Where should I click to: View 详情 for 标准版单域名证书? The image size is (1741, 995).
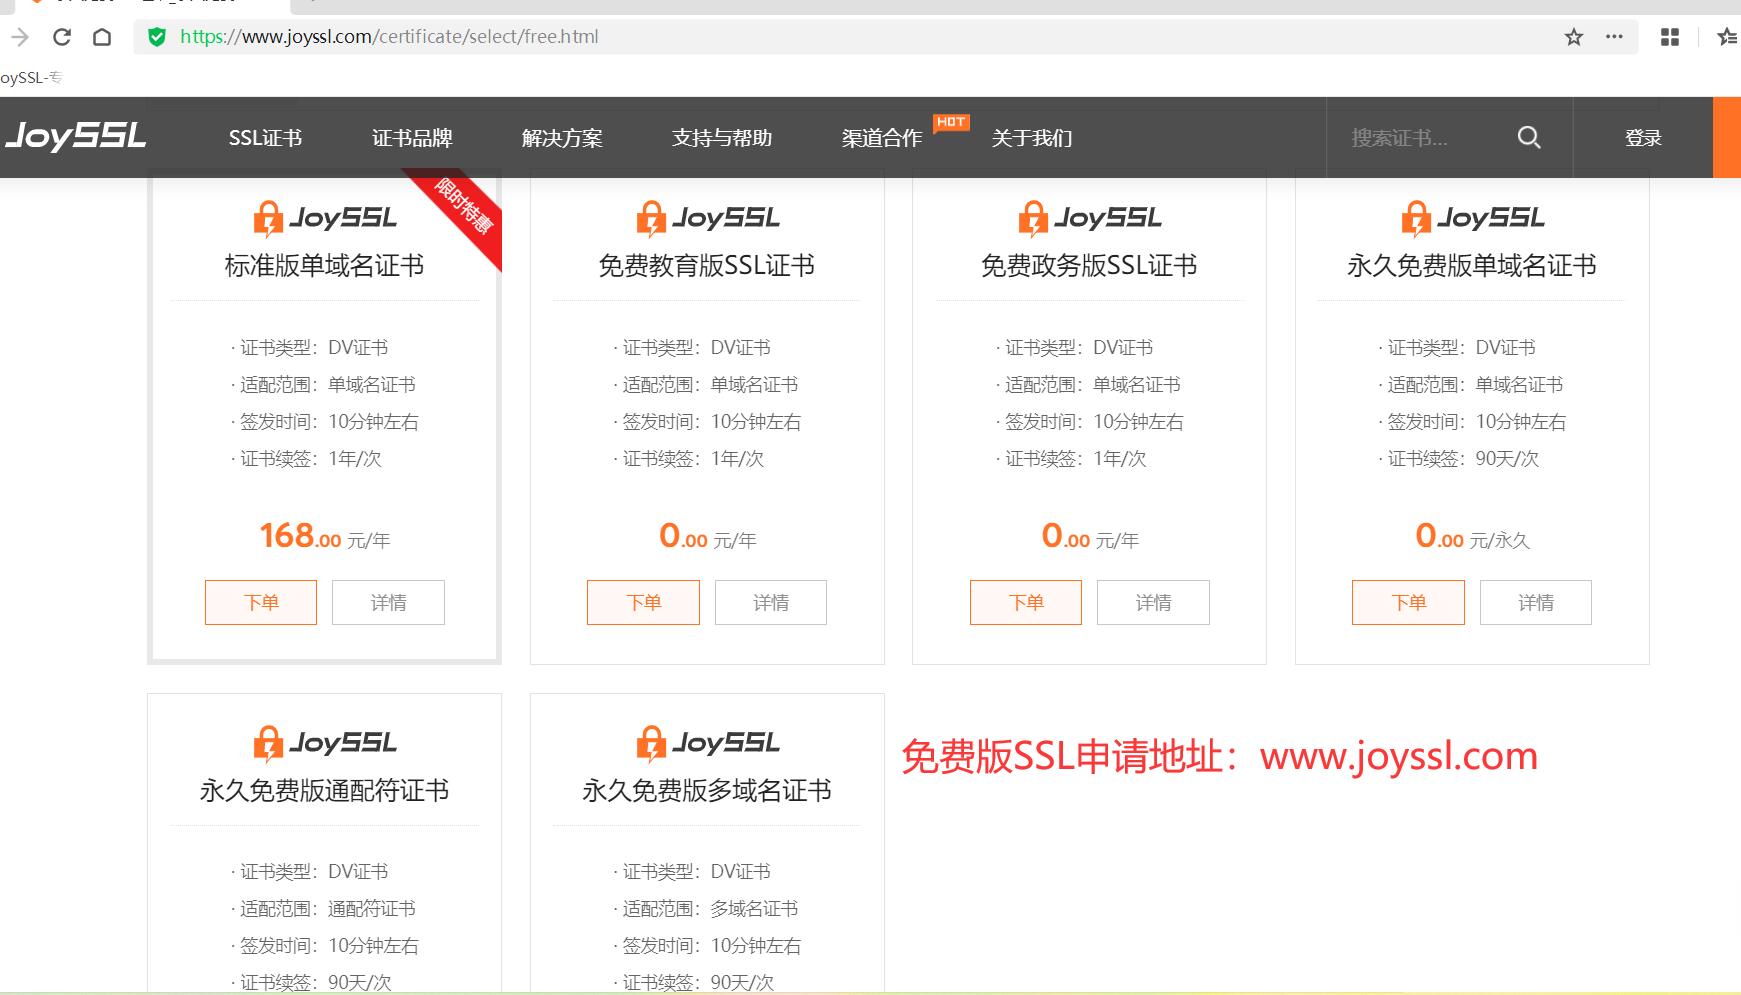click(x=388, y=602)
